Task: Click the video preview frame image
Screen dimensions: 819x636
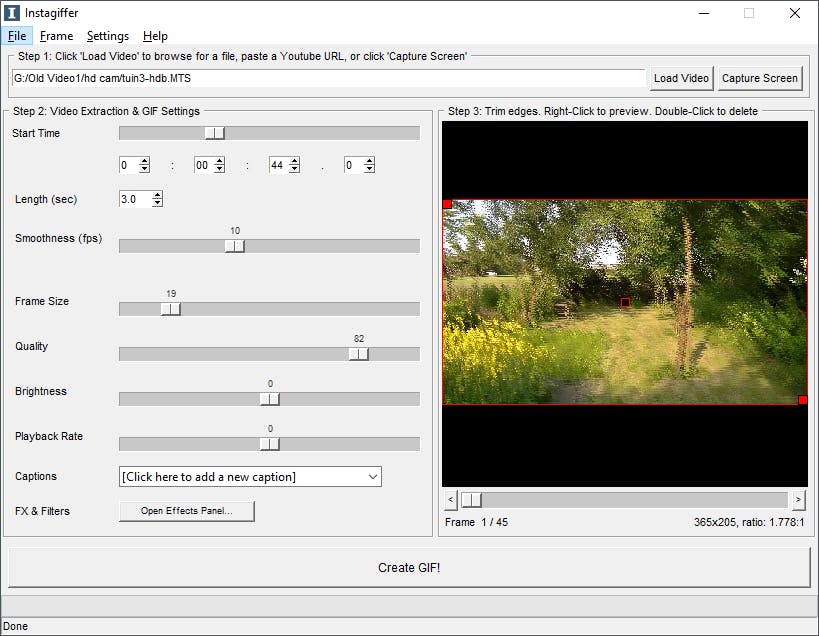Action: (625, 302)
